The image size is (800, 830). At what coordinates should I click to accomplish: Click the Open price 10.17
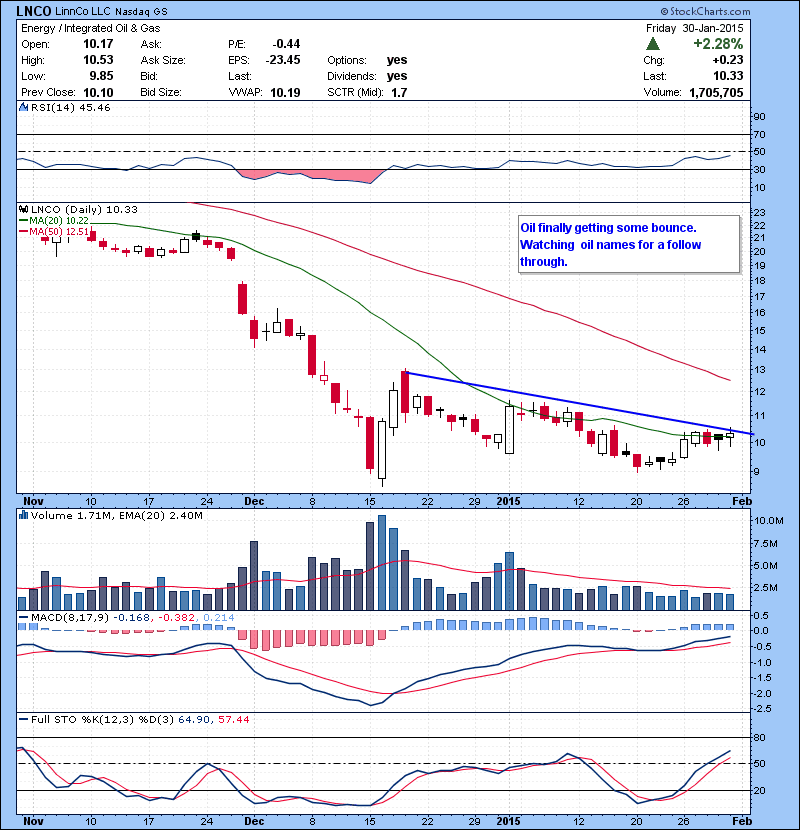[x=98, y=44]
